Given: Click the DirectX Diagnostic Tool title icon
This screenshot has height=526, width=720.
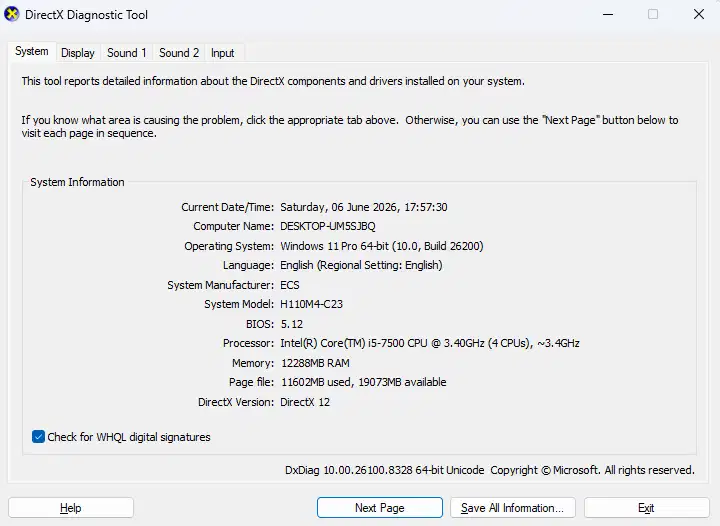Looking at the screenshot, I should [x=11, y=14].
